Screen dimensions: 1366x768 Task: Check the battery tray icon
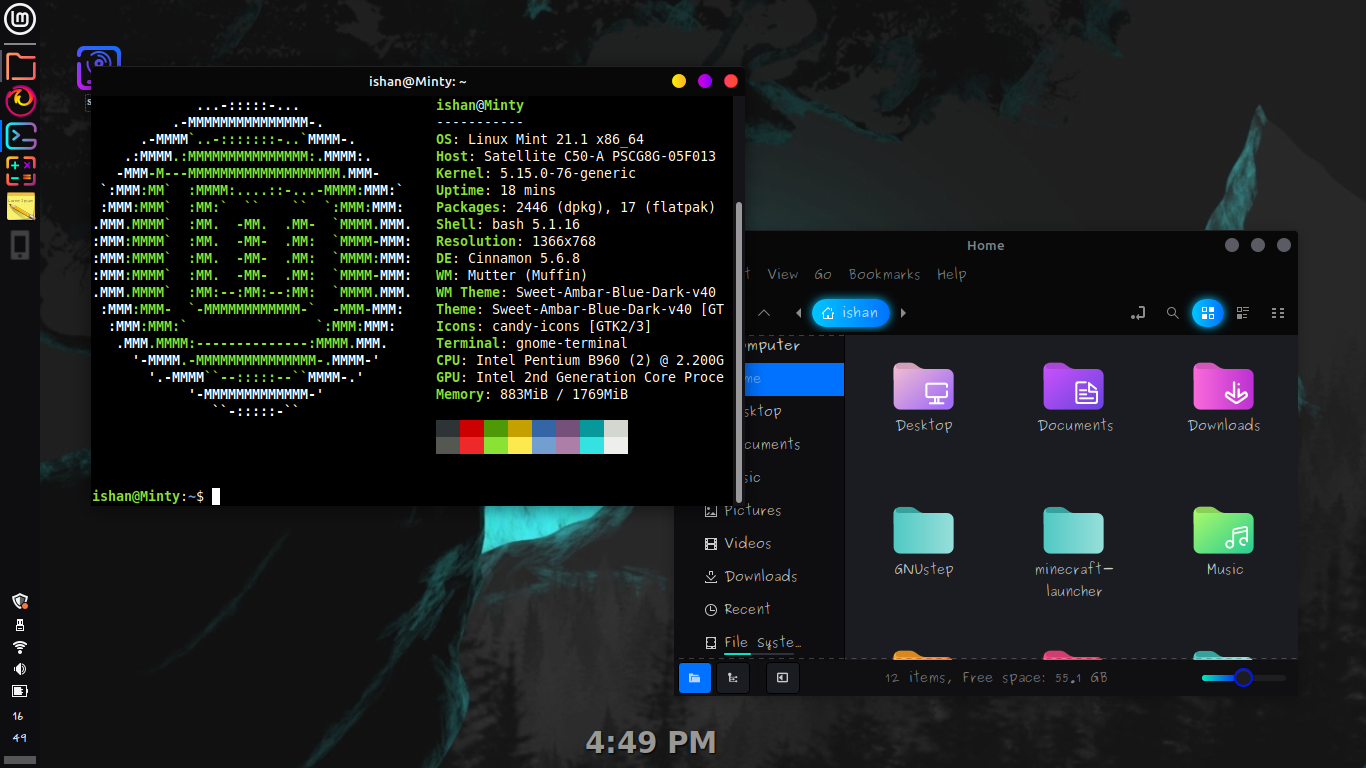20,691
